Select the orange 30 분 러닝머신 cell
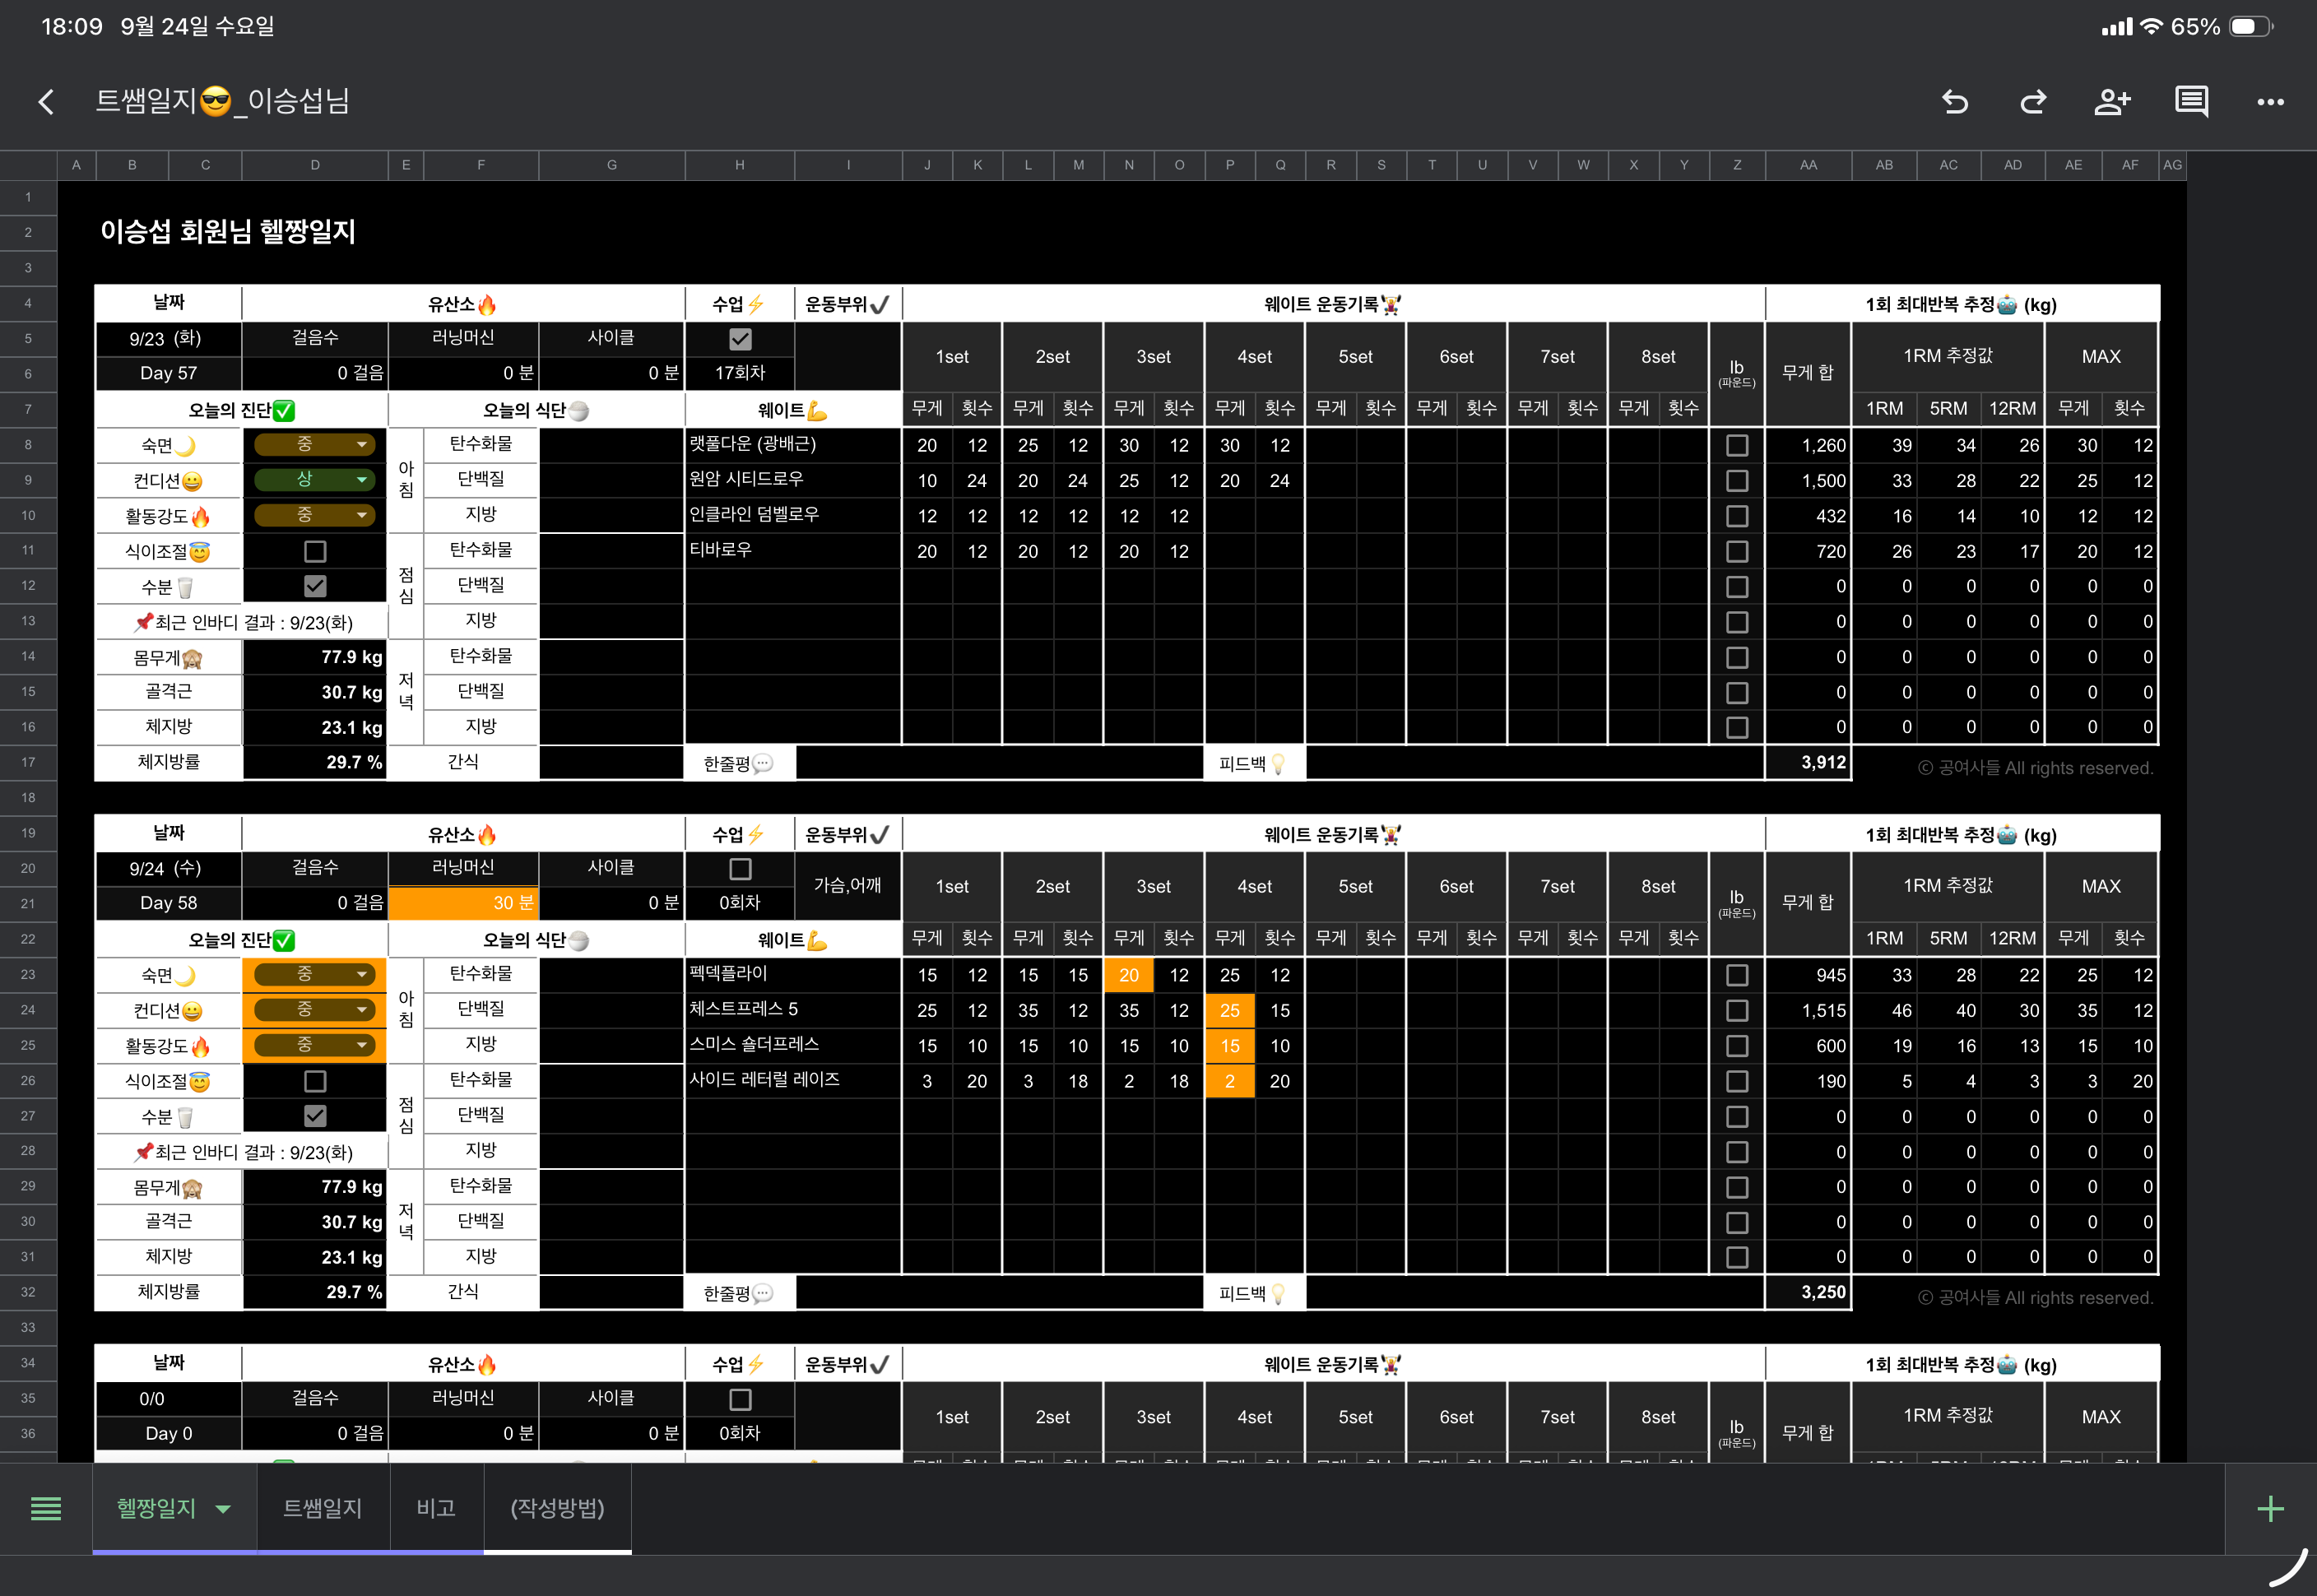Screen dimensions: 2317x1596 [x=463, y=903]
